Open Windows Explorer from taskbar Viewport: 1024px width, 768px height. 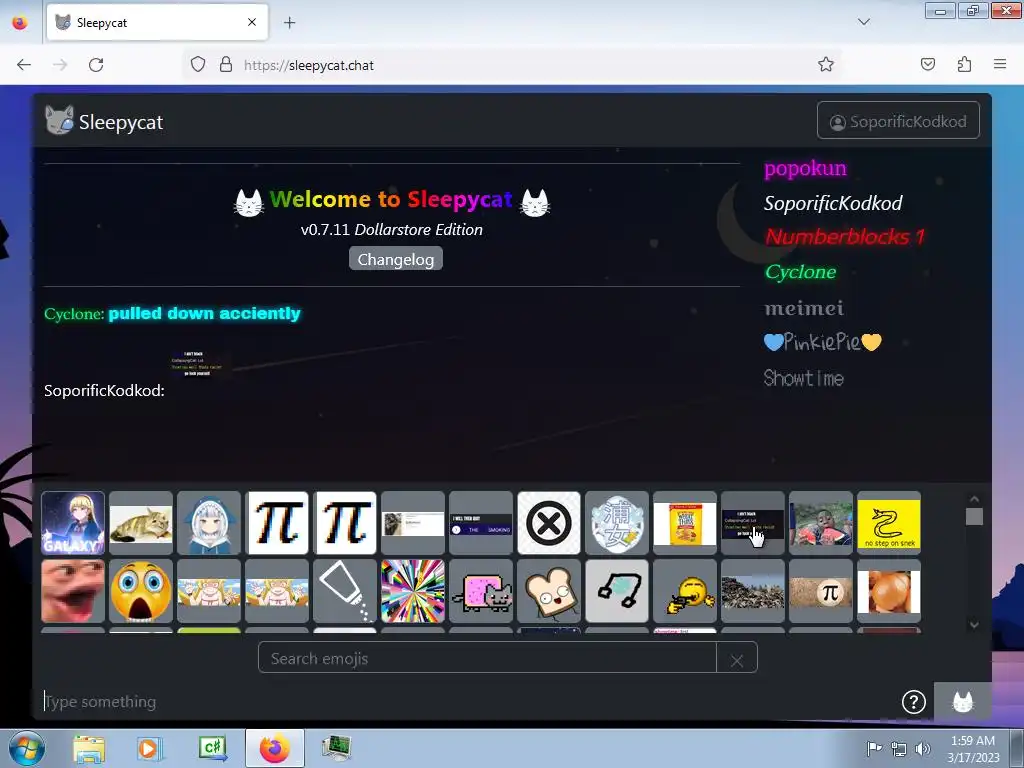coord(89,748)
